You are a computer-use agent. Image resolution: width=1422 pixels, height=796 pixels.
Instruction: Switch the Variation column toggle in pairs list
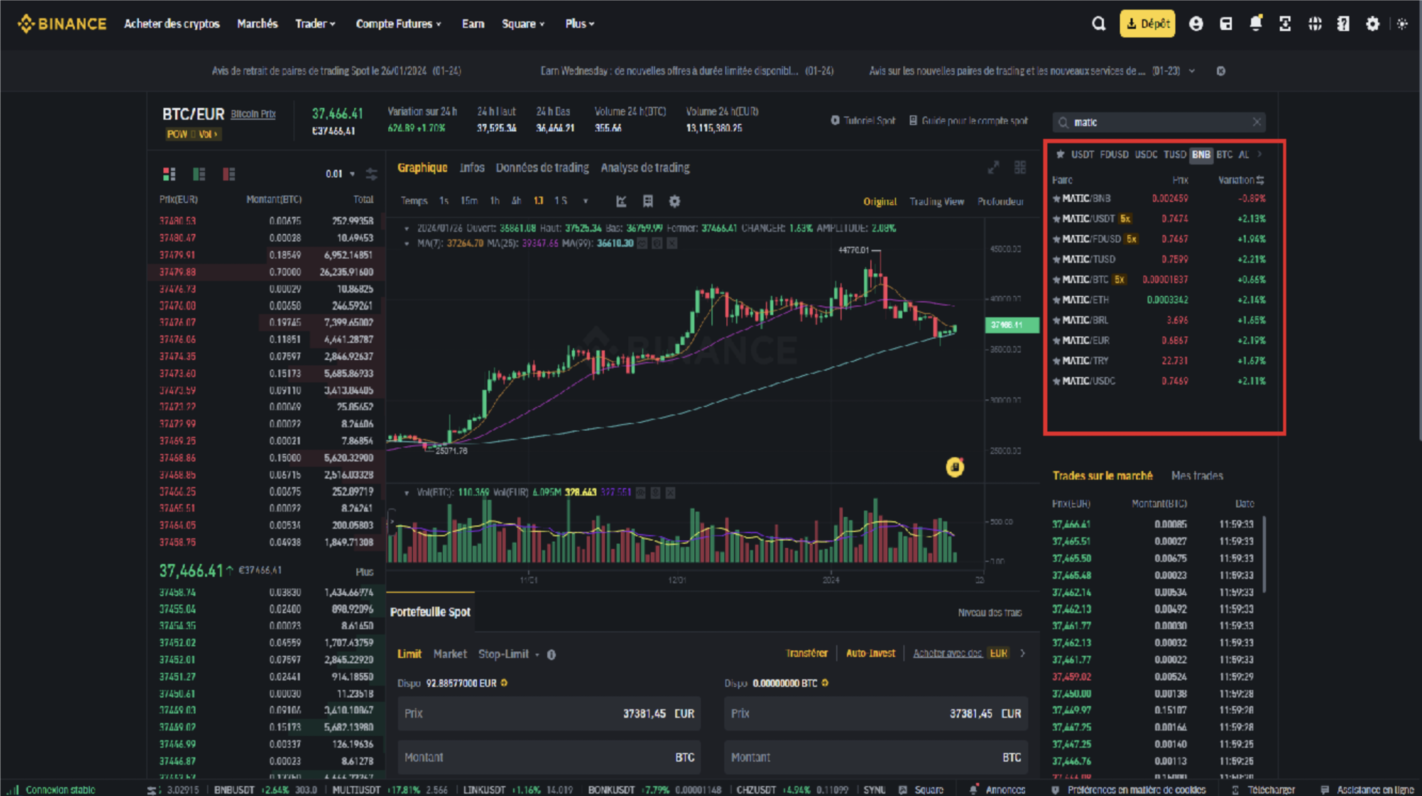pos(1260,180)
